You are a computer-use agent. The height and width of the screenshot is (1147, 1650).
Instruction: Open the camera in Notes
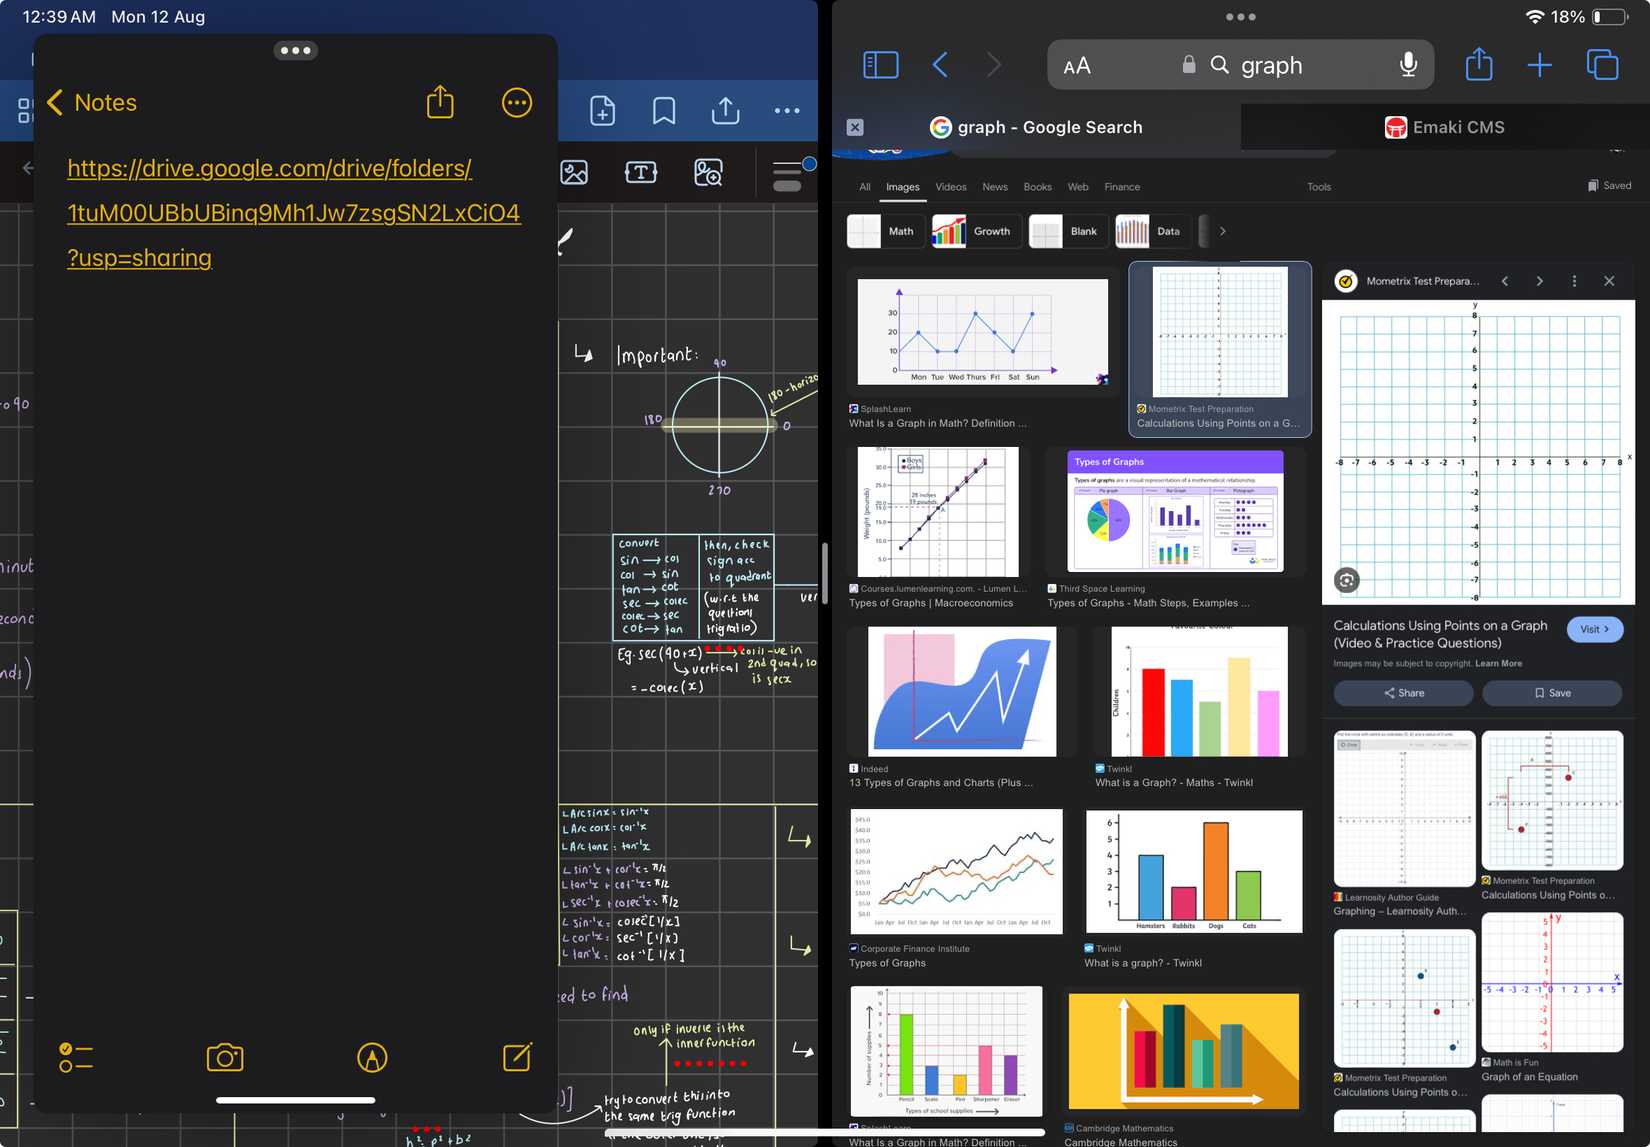coord(224,1057)
